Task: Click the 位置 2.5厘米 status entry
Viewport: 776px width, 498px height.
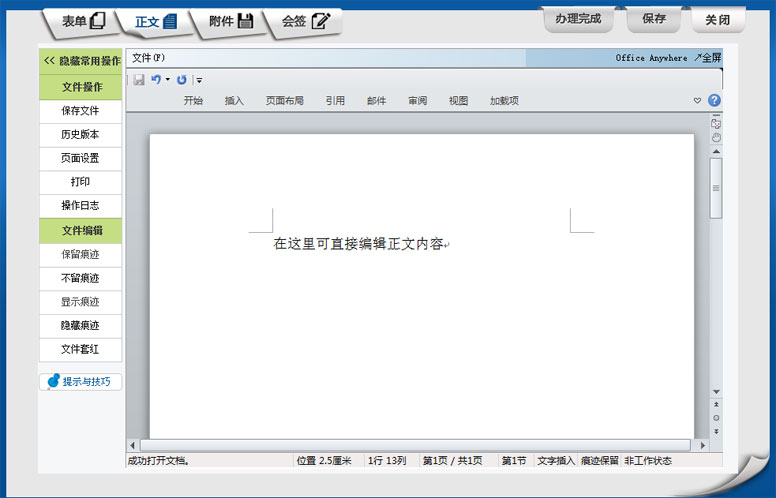Action: coord(324,461)
